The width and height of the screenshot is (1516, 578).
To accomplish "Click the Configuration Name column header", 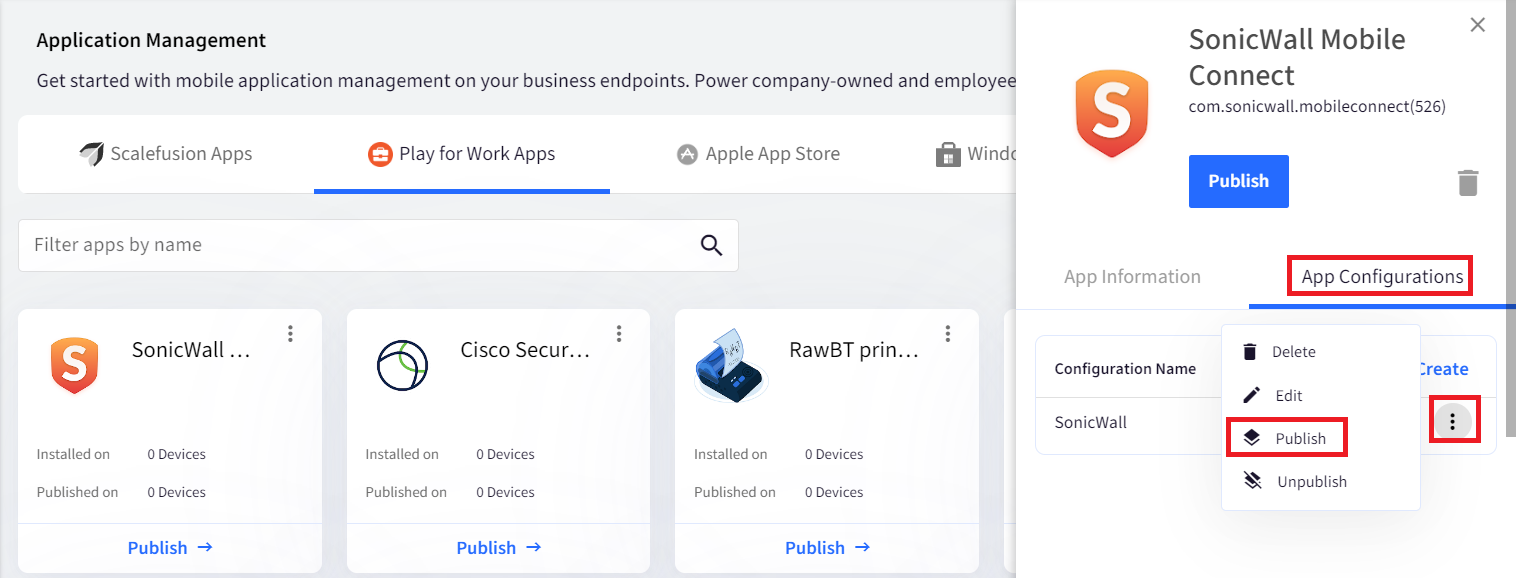I will 1125,369.
